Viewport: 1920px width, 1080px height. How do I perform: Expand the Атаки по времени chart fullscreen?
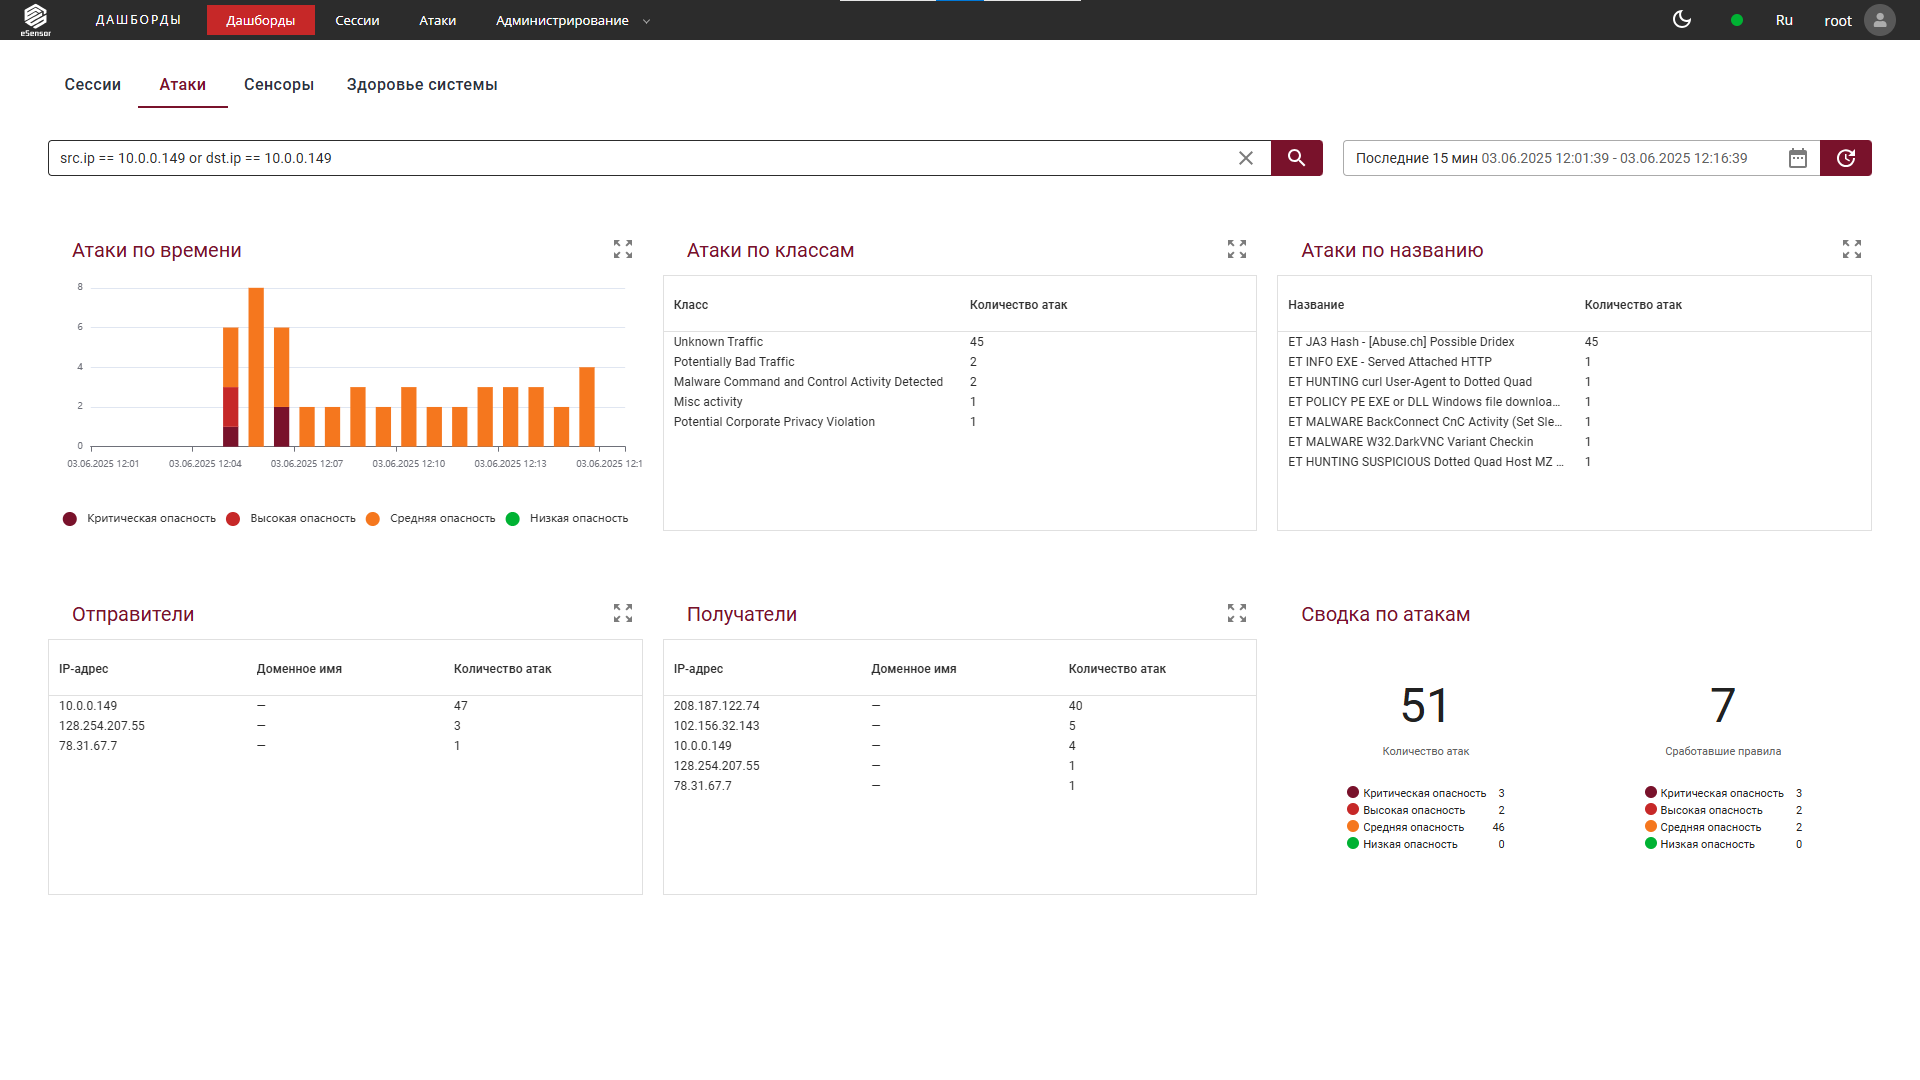click(623, 249)
